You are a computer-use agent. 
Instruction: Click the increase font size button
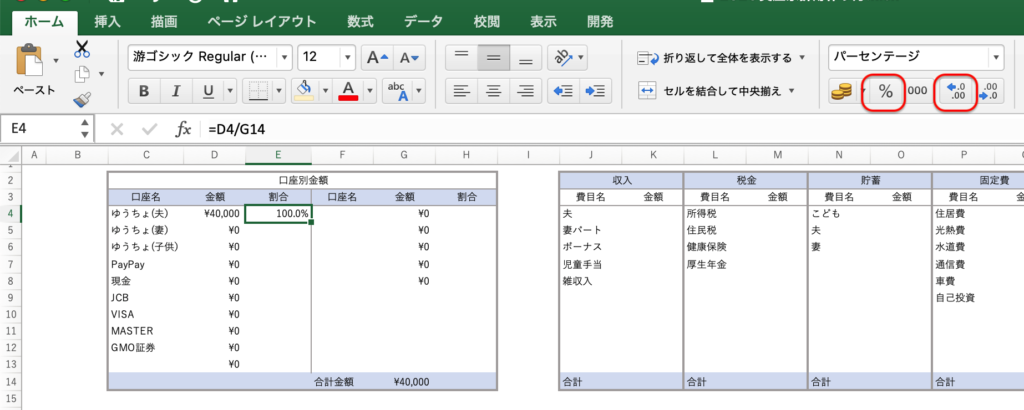coord(376,57)
